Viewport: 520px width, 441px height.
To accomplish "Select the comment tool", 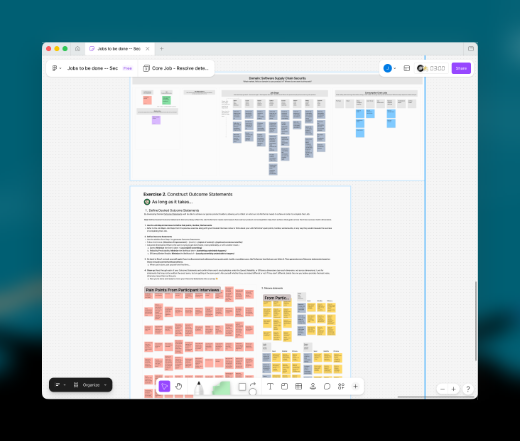I will click(327, 386).
